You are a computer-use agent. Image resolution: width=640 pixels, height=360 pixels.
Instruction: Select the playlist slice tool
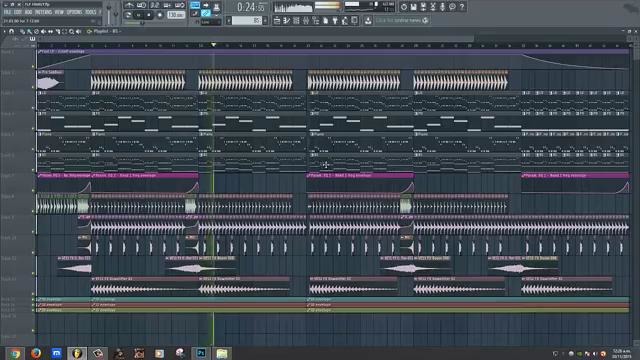coord(58,31)
